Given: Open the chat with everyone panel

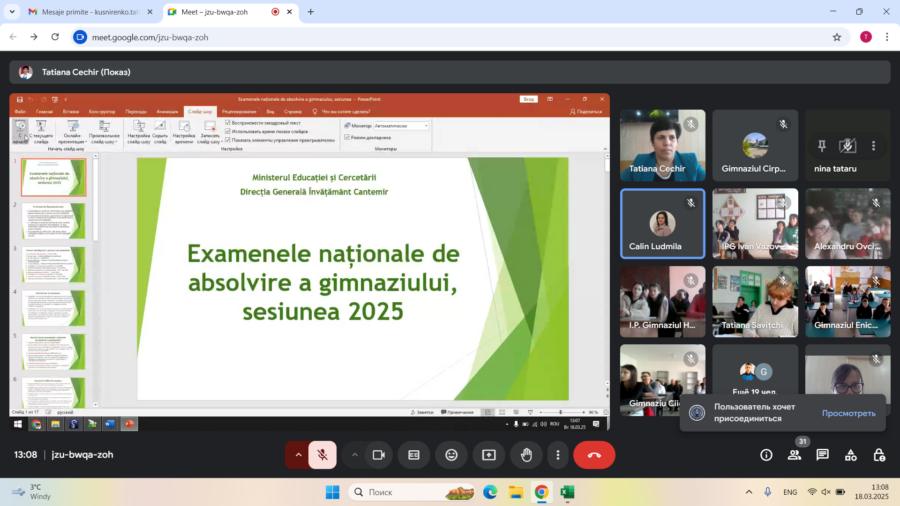Looking at the screenshot, I should [x=822, y=455].
